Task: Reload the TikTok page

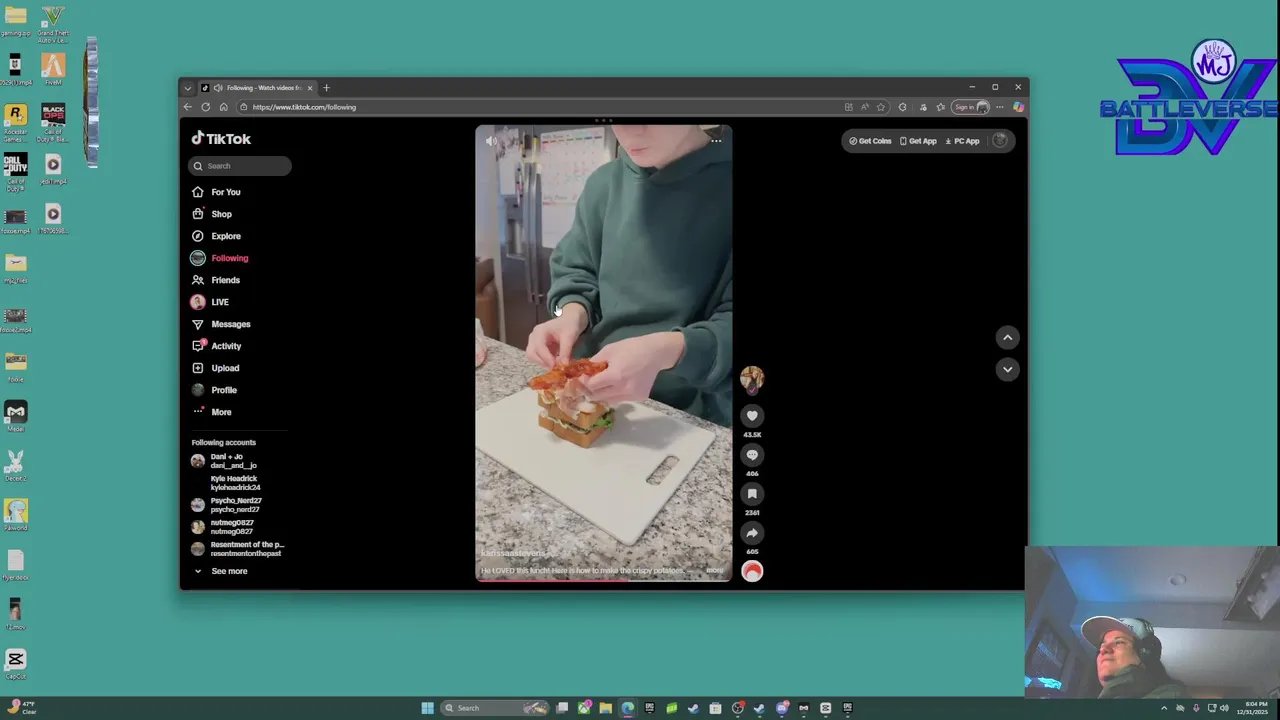Action: click(x=205, y=107)
